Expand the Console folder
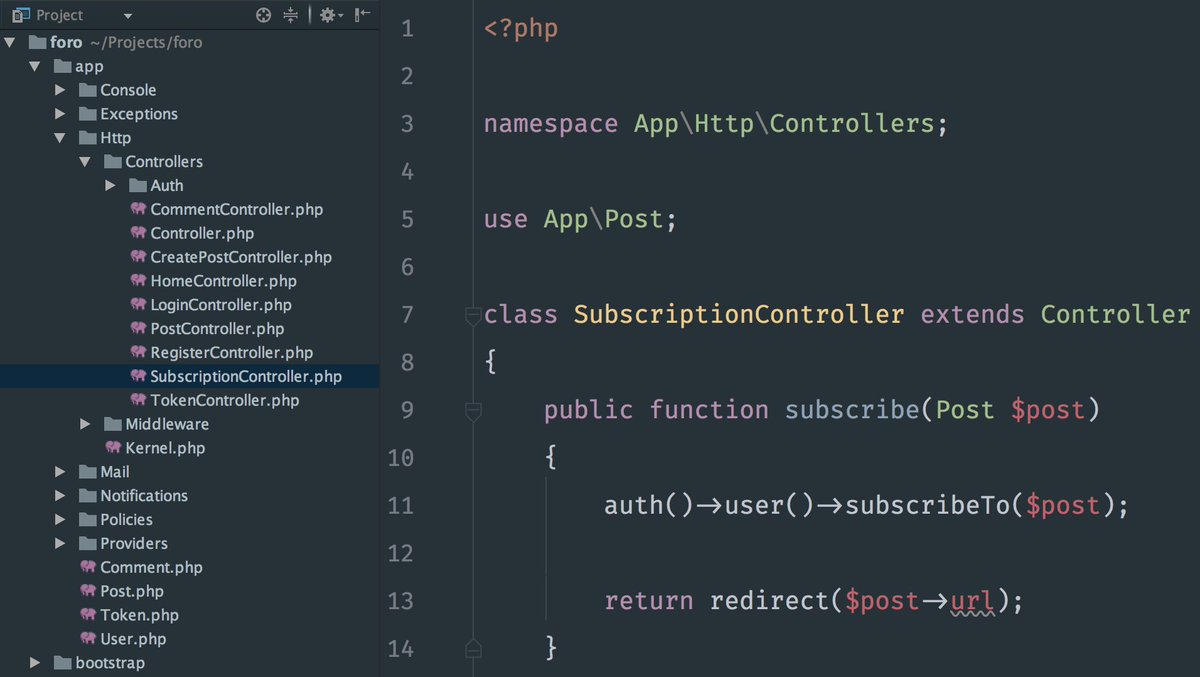The width and height of the screenshot is (1200, 677). (60, 90)
